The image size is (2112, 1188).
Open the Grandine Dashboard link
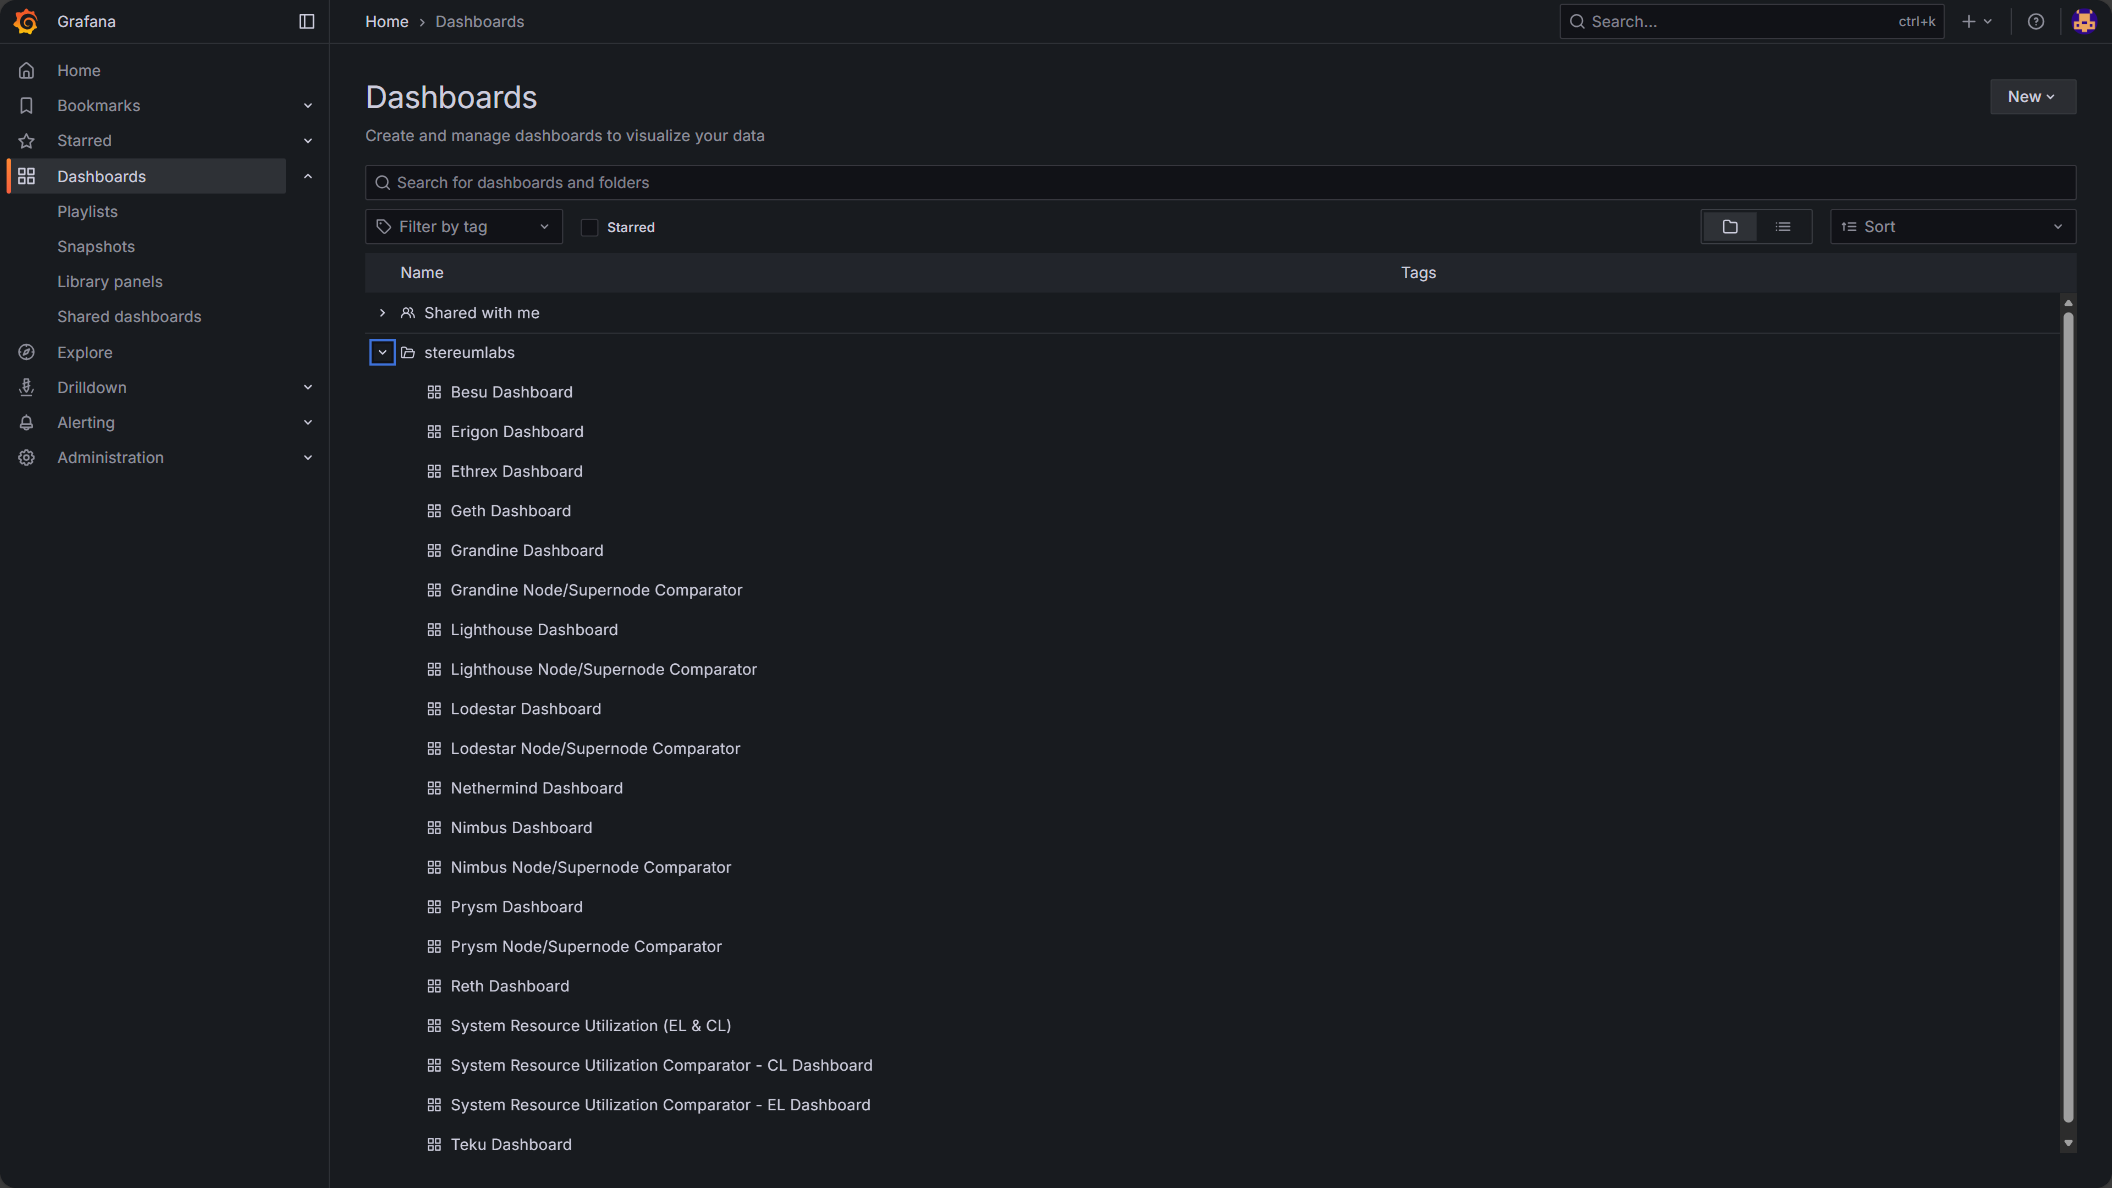(x=527, y=551)
